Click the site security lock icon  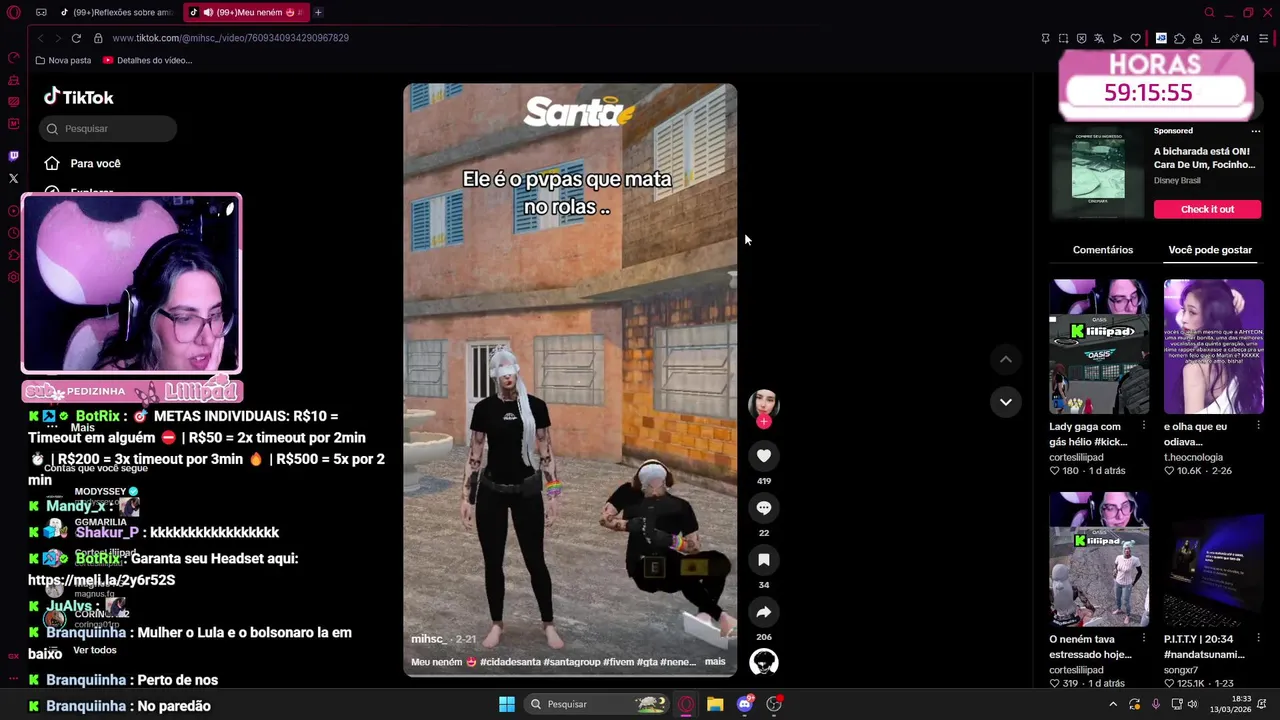(98, 38)
